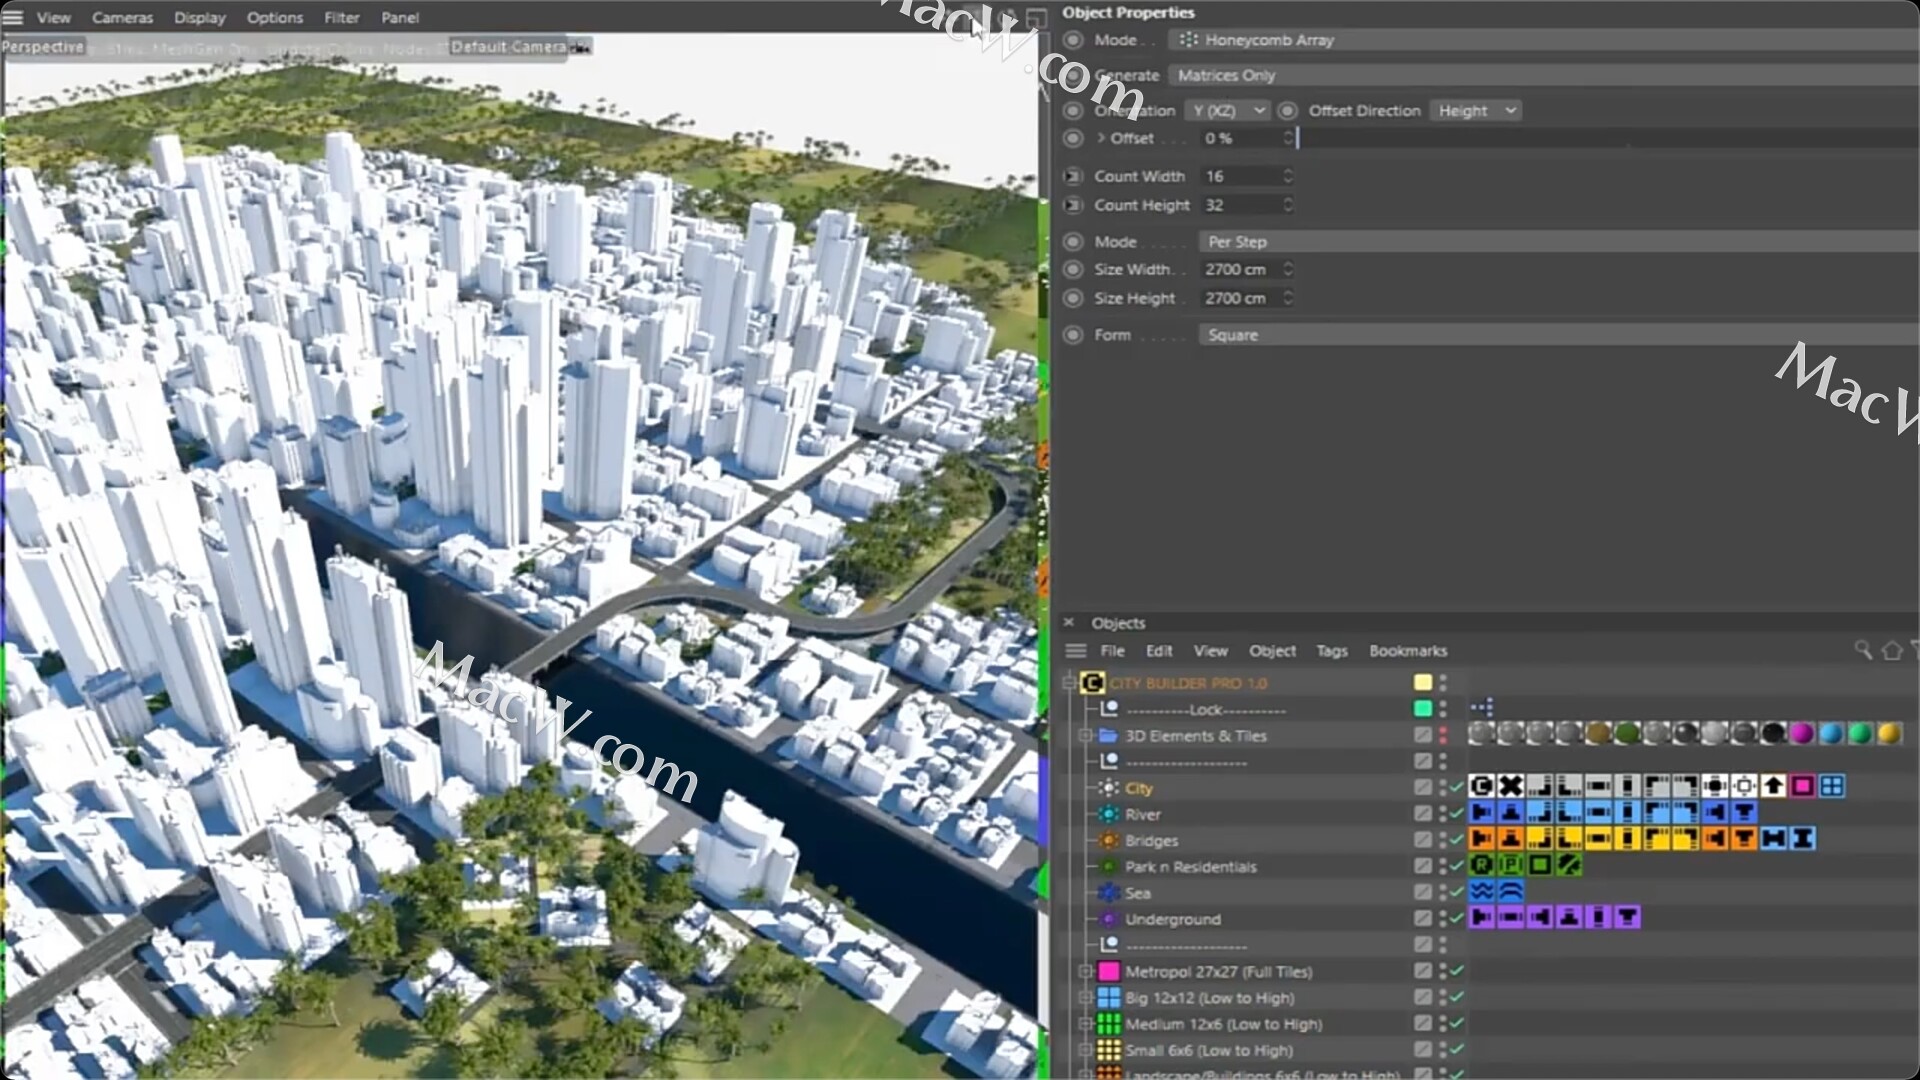Click the 3D Elements & Tiles folder icon

pos(1108,735)
